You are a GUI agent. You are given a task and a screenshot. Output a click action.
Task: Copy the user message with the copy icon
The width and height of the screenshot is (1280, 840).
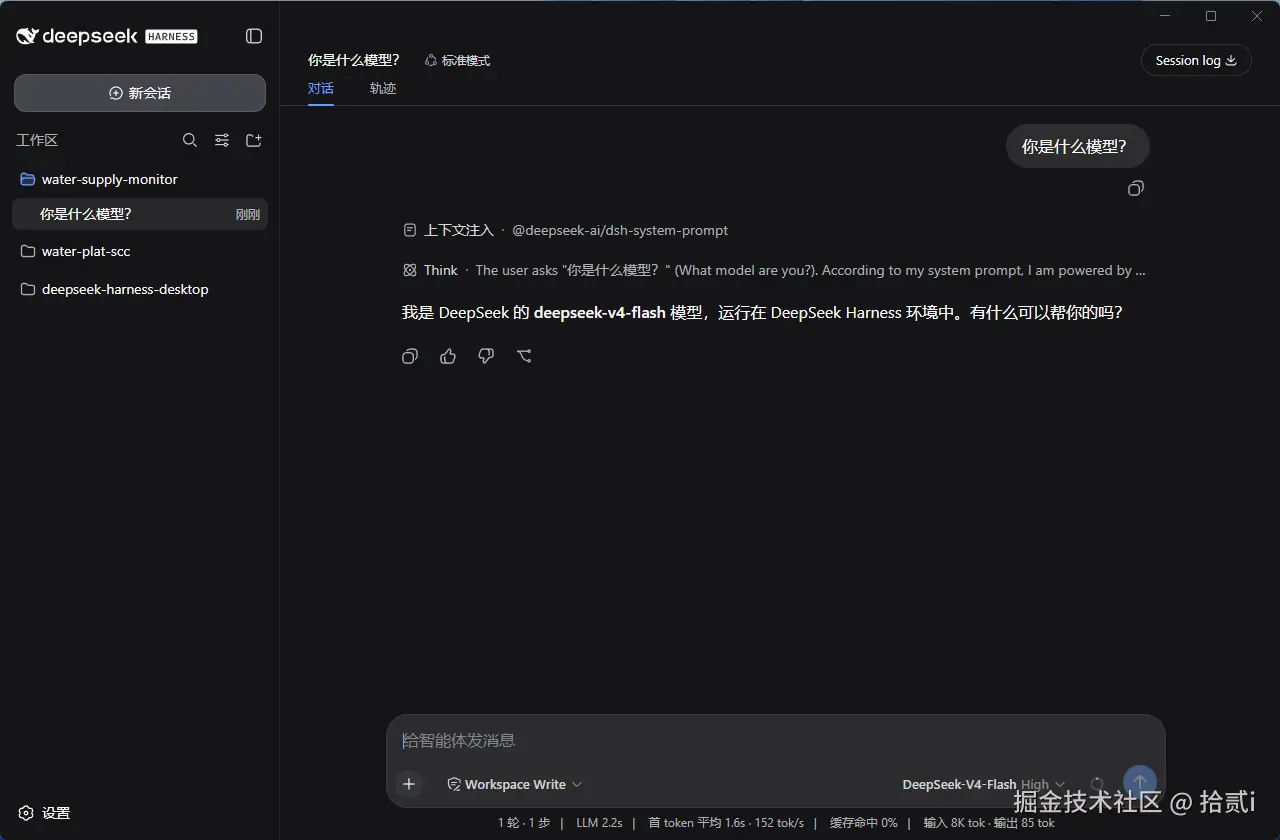click(x=1136, y=188)
